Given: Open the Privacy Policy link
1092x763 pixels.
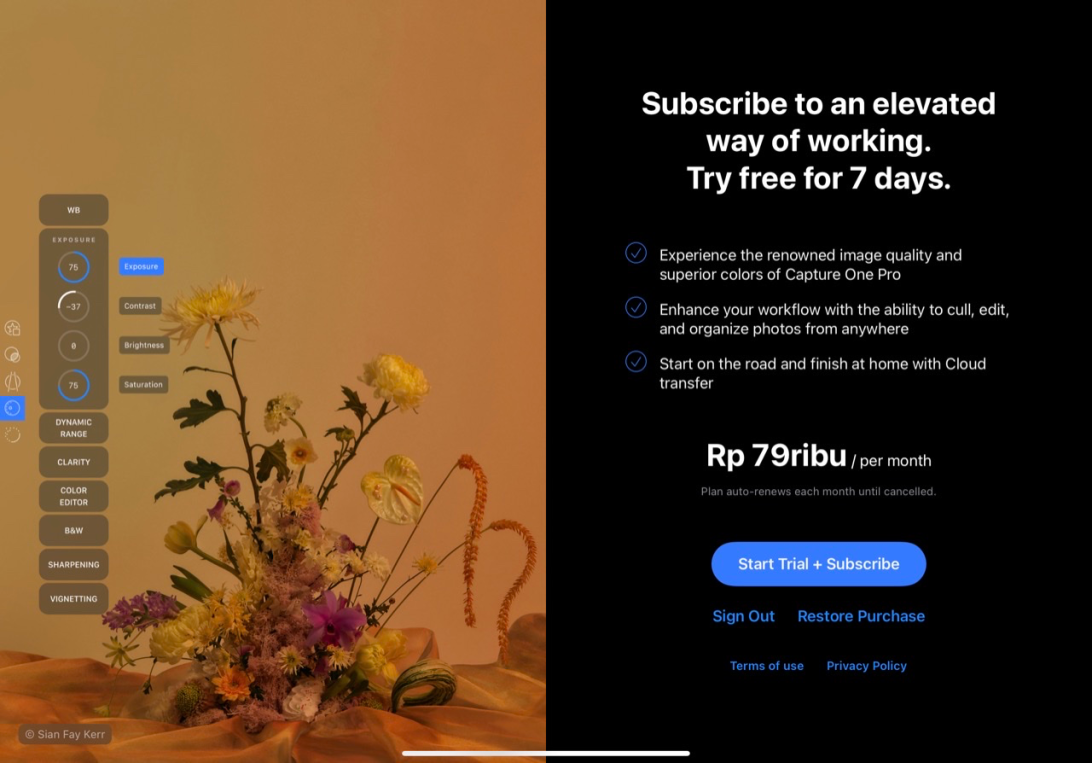Looking at the screenshot, I should [866, 666].
